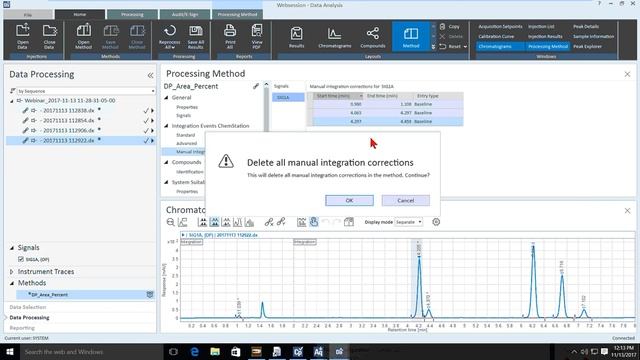Toggle the manual integration hand tool

tap(313, 222)
